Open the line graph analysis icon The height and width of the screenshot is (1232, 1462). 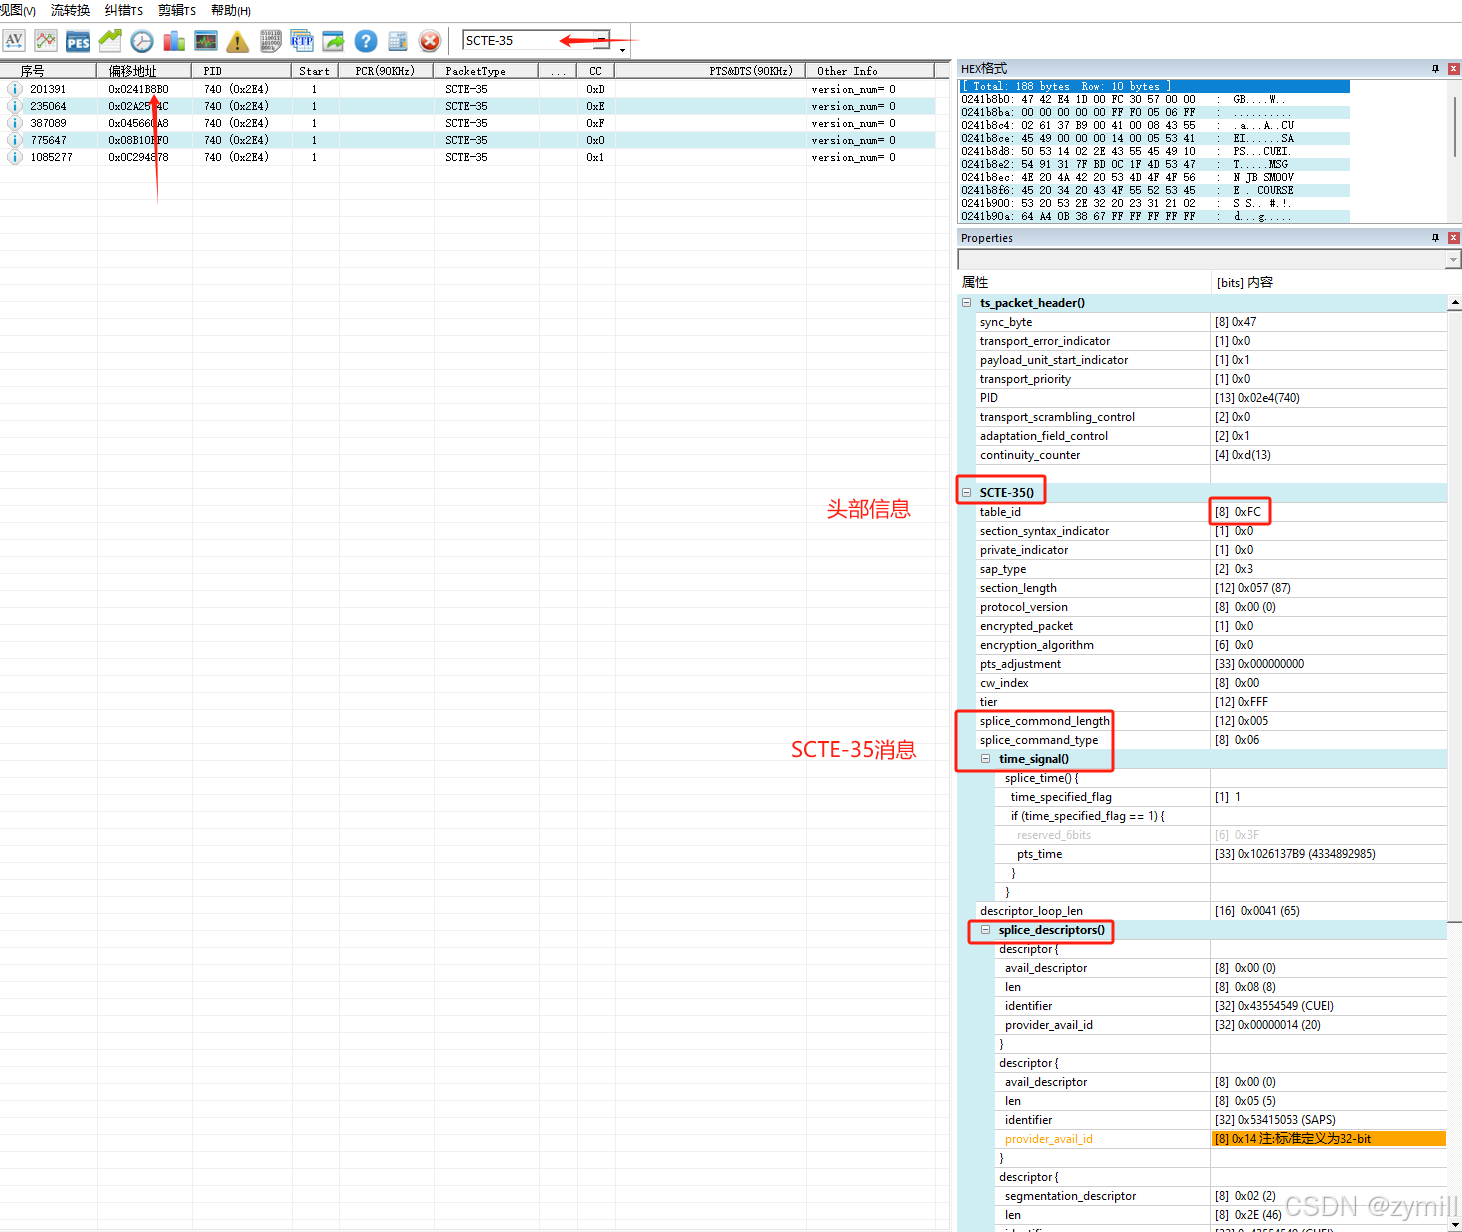(x=46, y=41)
